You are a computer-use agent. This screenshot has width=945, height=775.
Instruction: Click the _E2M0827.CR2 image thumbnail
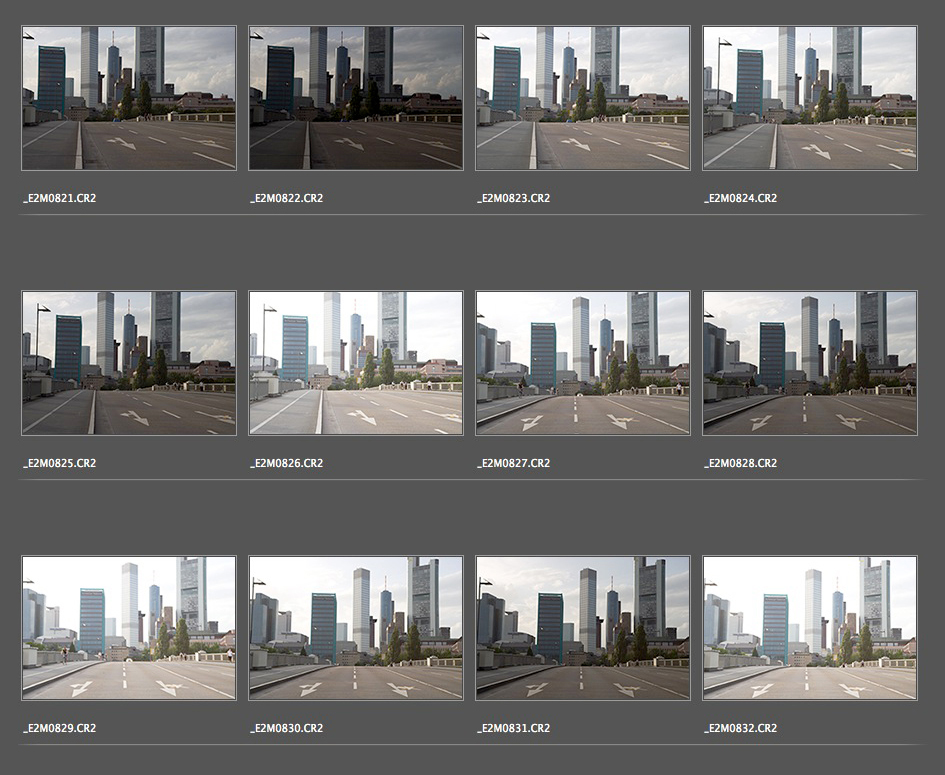click(x=583, y=363)
